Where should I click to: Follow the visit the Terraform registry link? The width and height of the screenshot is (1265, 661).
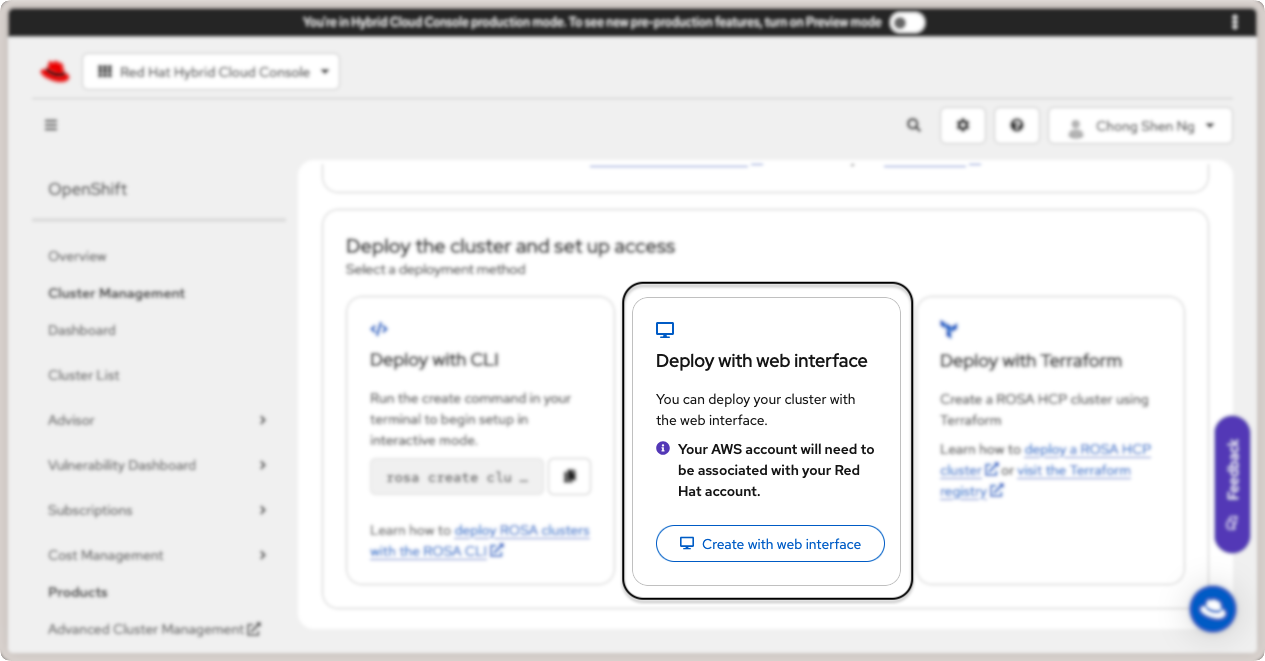click(x=1073, y=471)
